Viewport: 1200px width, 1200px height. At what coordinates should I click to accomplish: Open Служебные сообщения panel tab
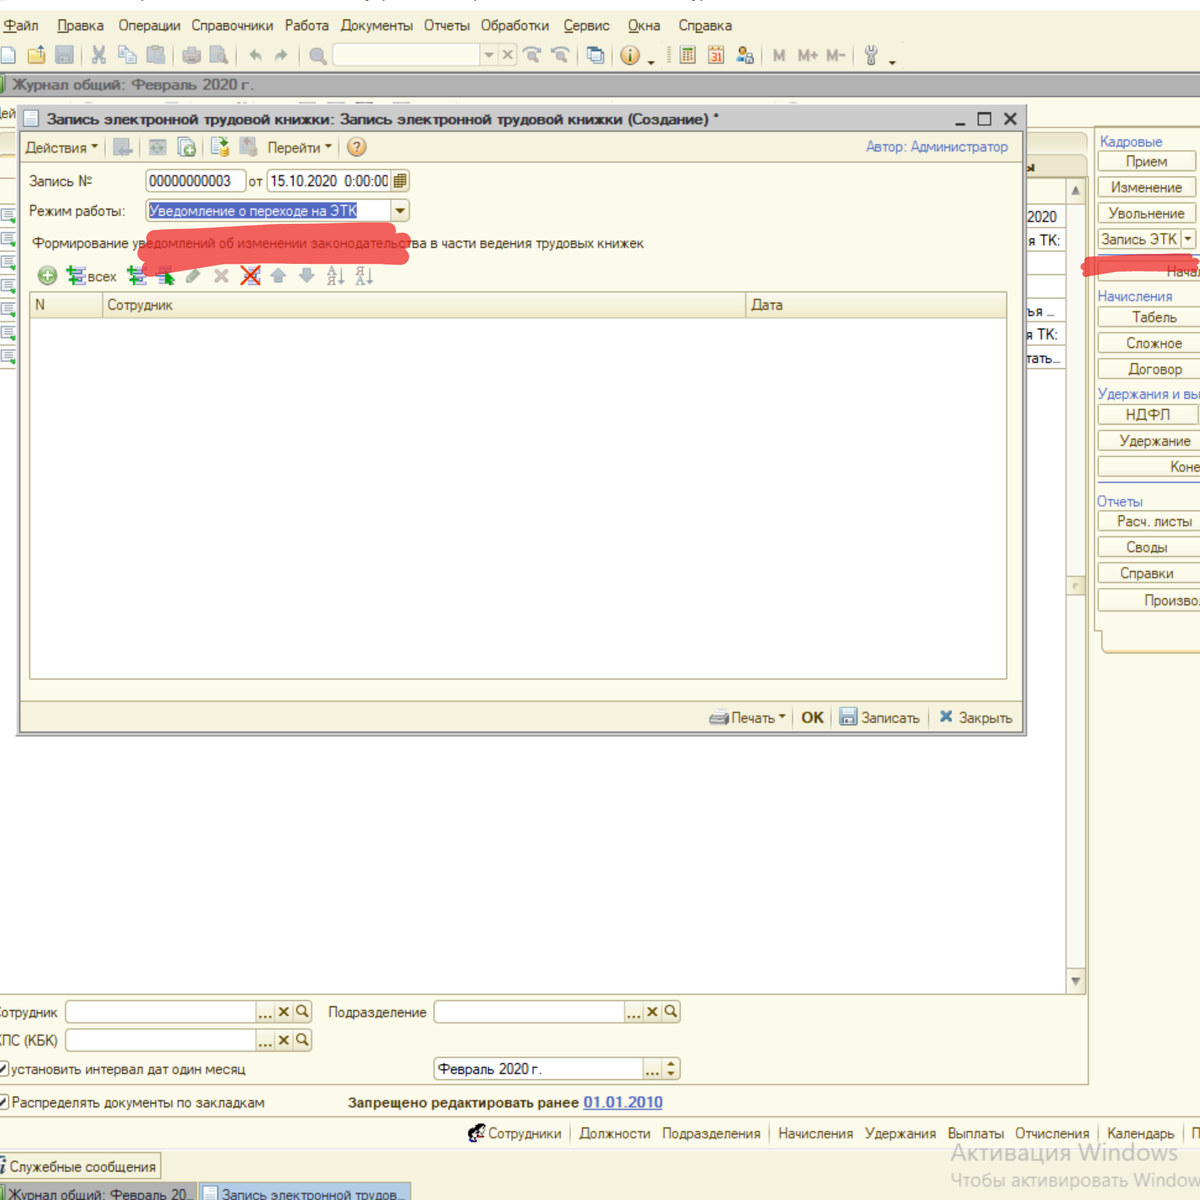click(80, 1166)
